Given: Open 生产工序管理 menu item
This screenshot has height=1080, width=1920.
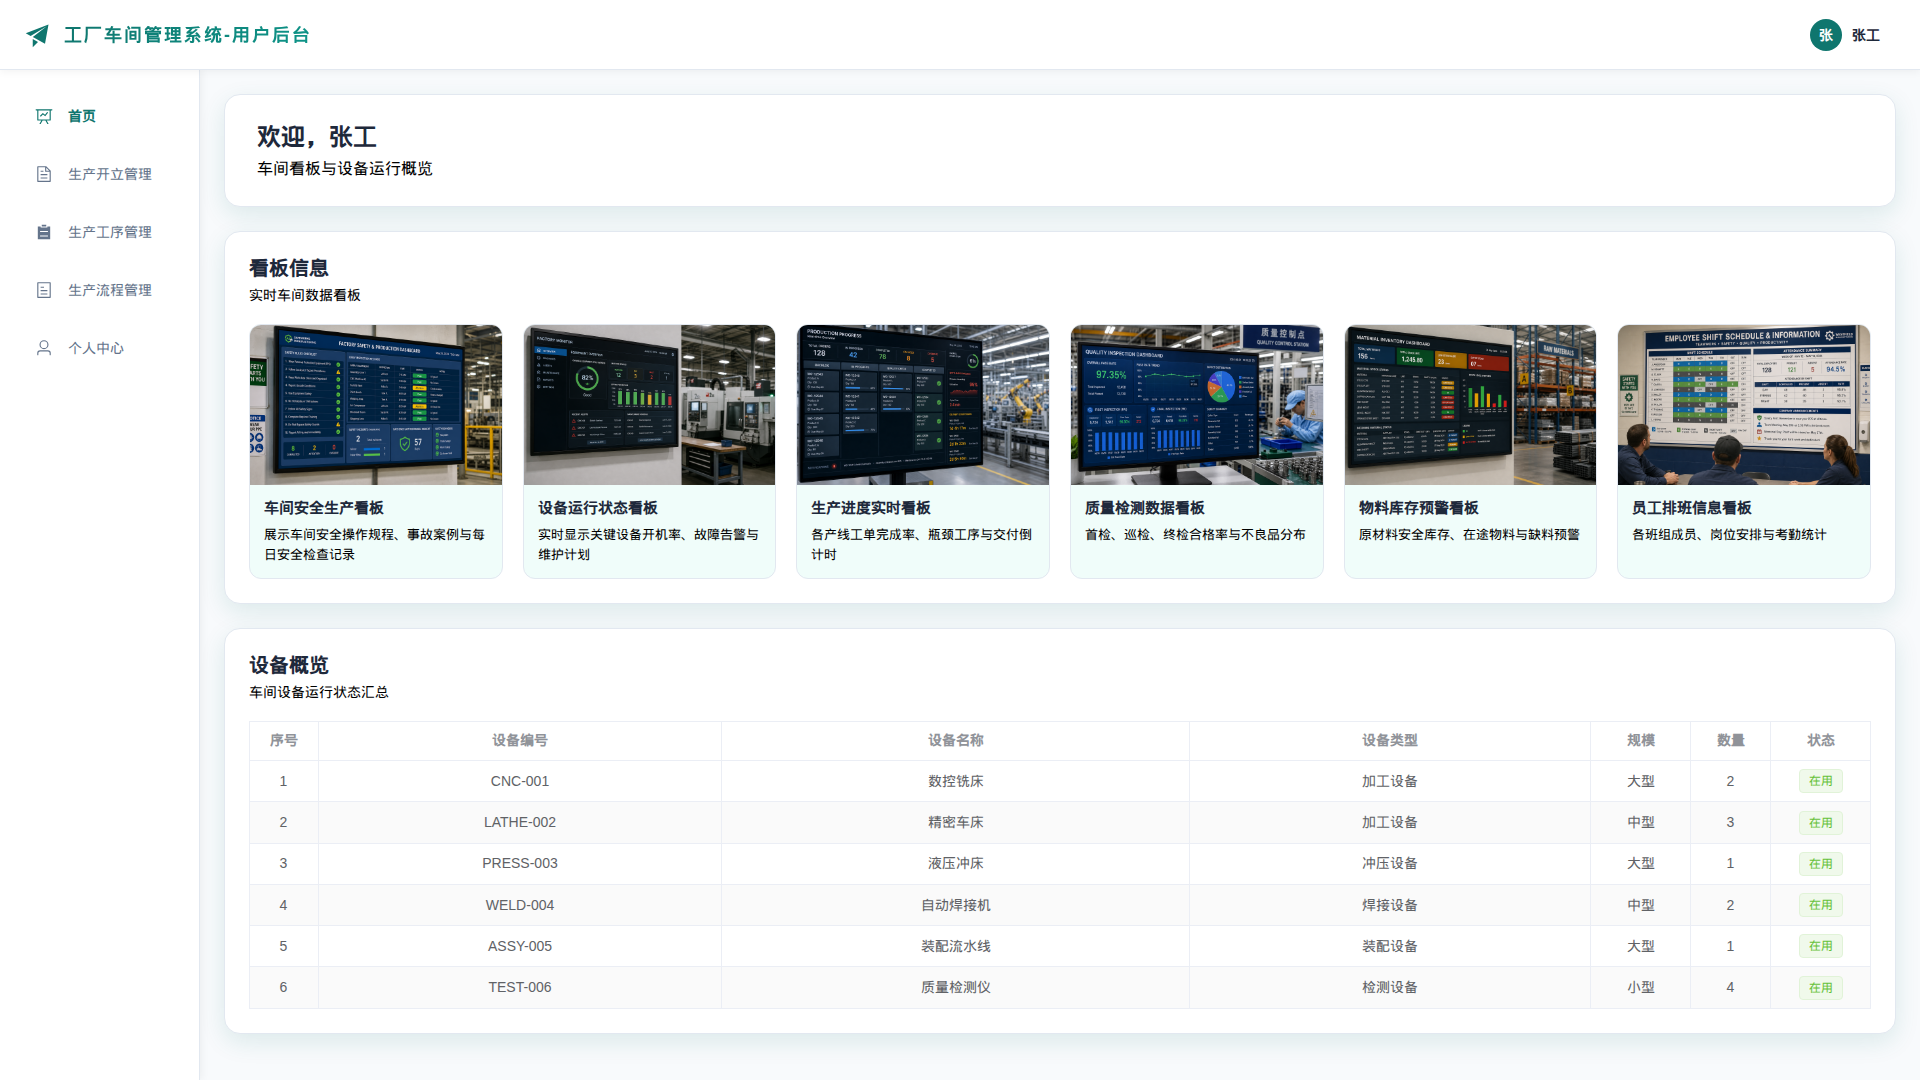Looking at the screenshot, I should pos(100,232).
